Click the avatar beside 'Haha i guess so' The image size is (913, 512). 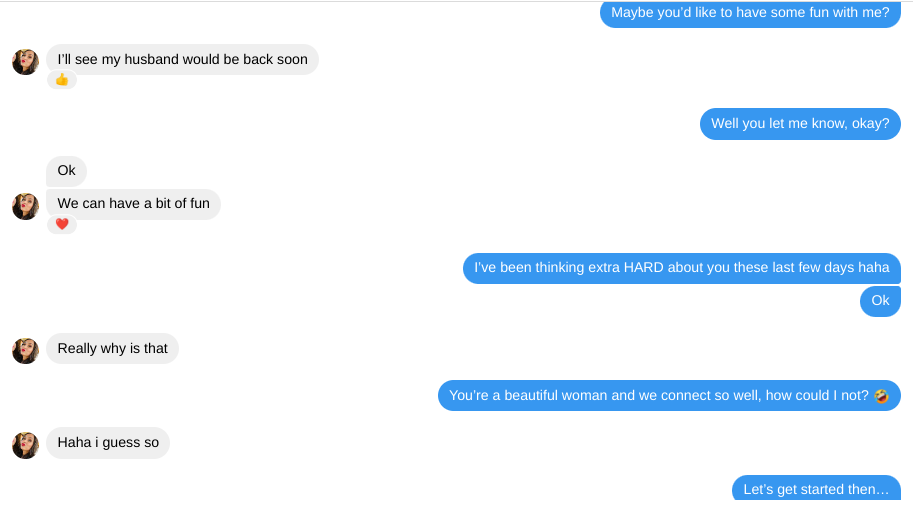(26, 445)
